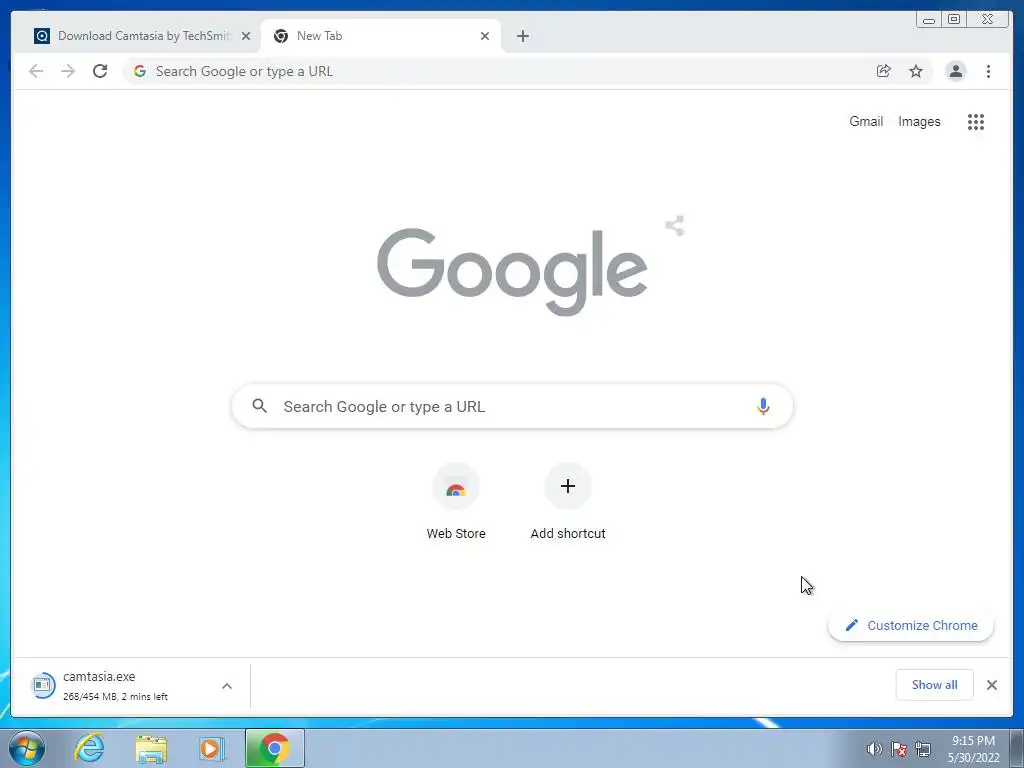Viewport: 1024px width, 768px height.
Task: Open the Chrome profile avatar
Action: click(x=955, y=71)
